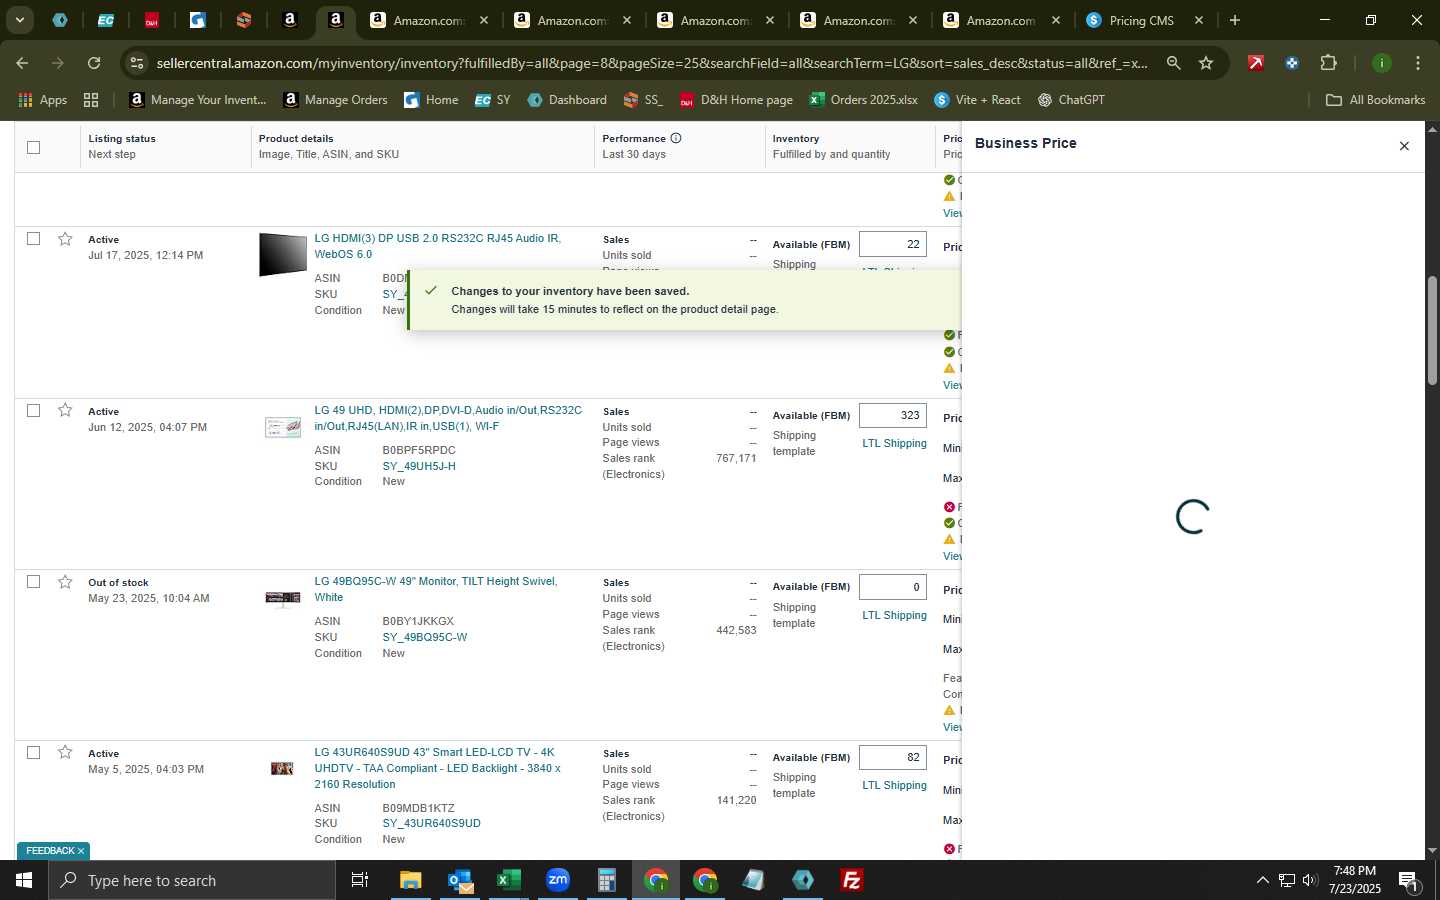Open new browser tab
This screenshot has height=900, width=1440.
tap(1235, 20)
